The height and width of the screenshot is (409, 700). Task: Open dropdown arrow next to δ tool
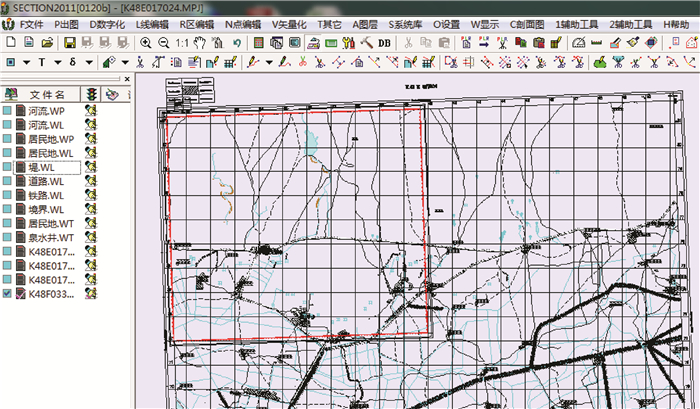89,62
